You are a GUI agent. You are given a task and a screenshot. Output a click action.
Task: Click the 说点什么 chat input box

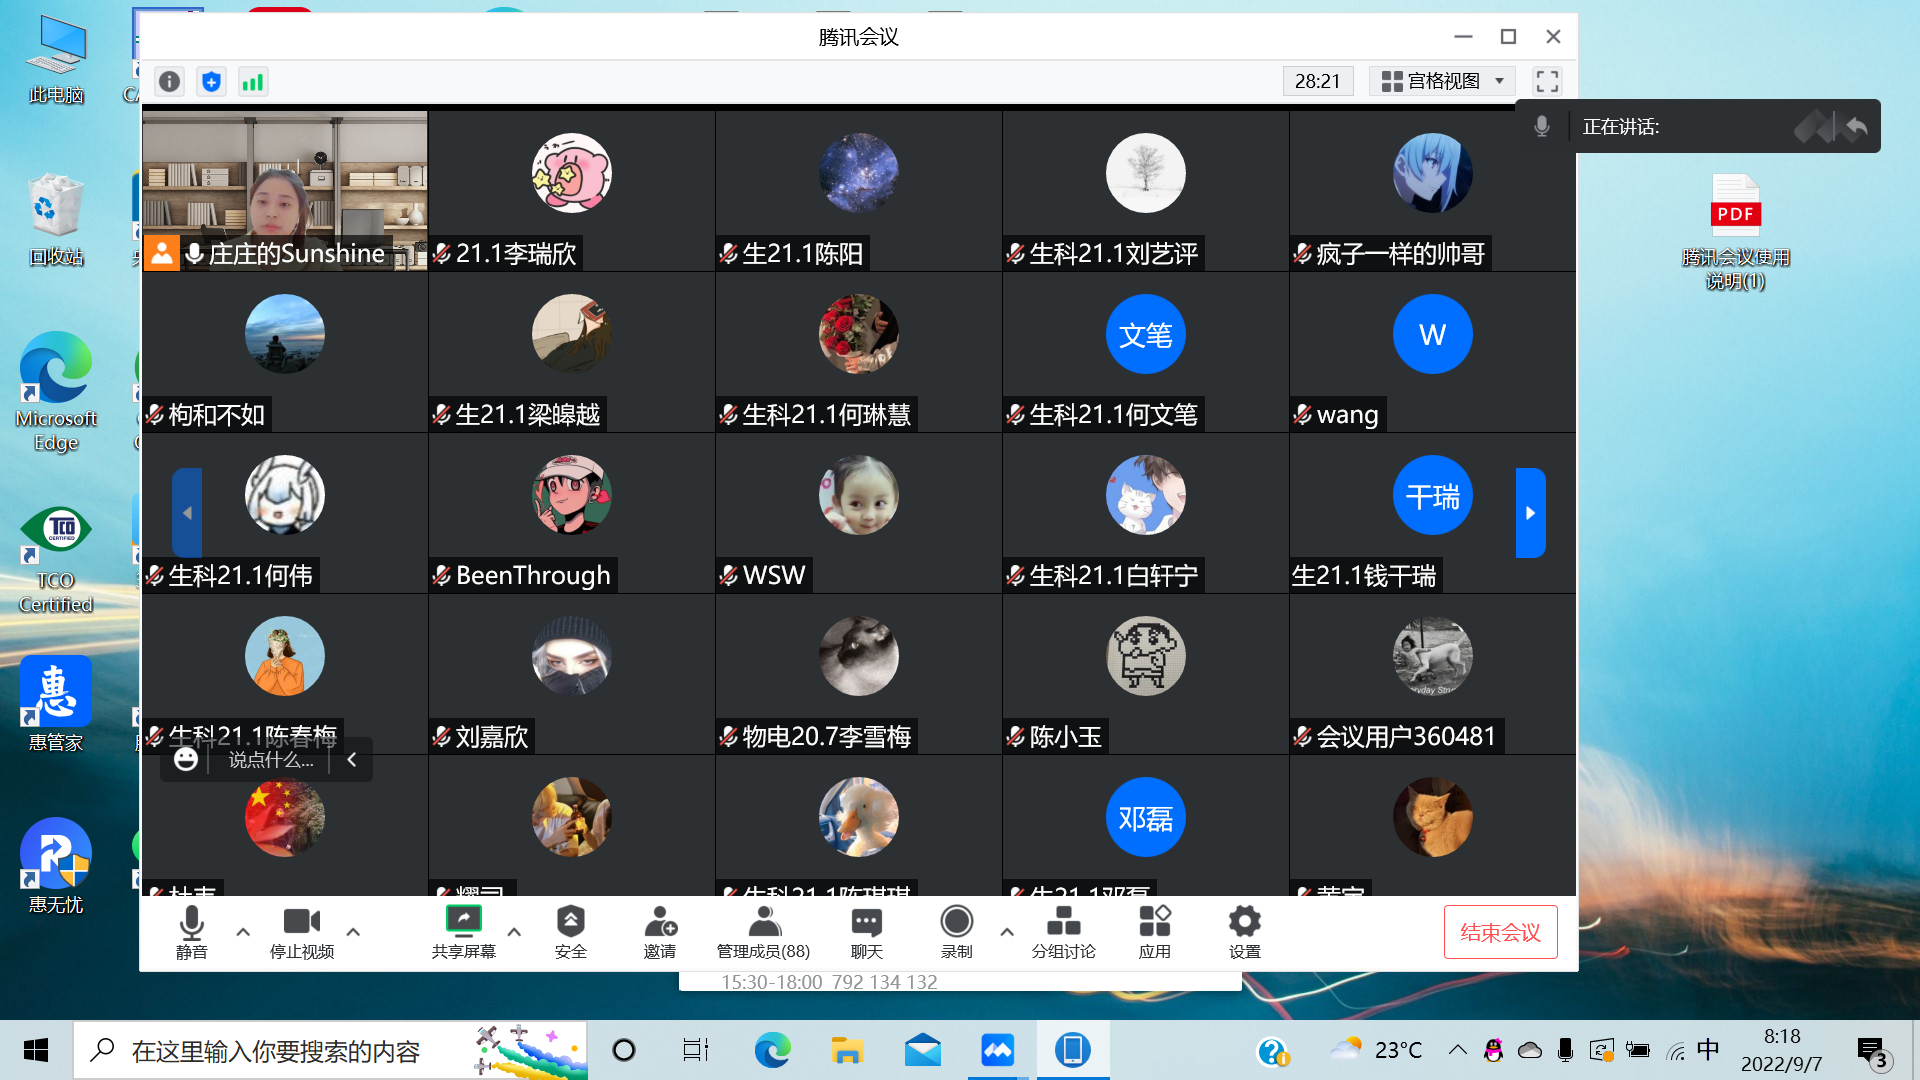coord(271,760)
